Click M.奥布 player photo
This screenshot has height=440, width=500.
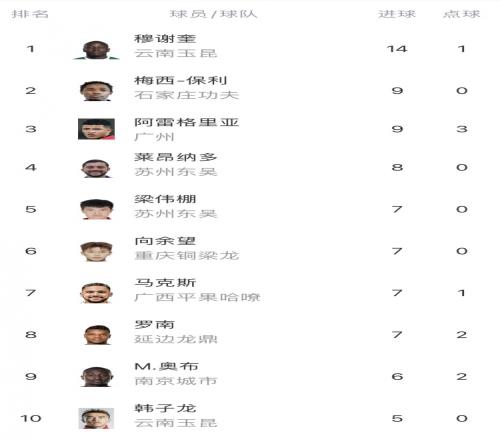pos(96,377)
